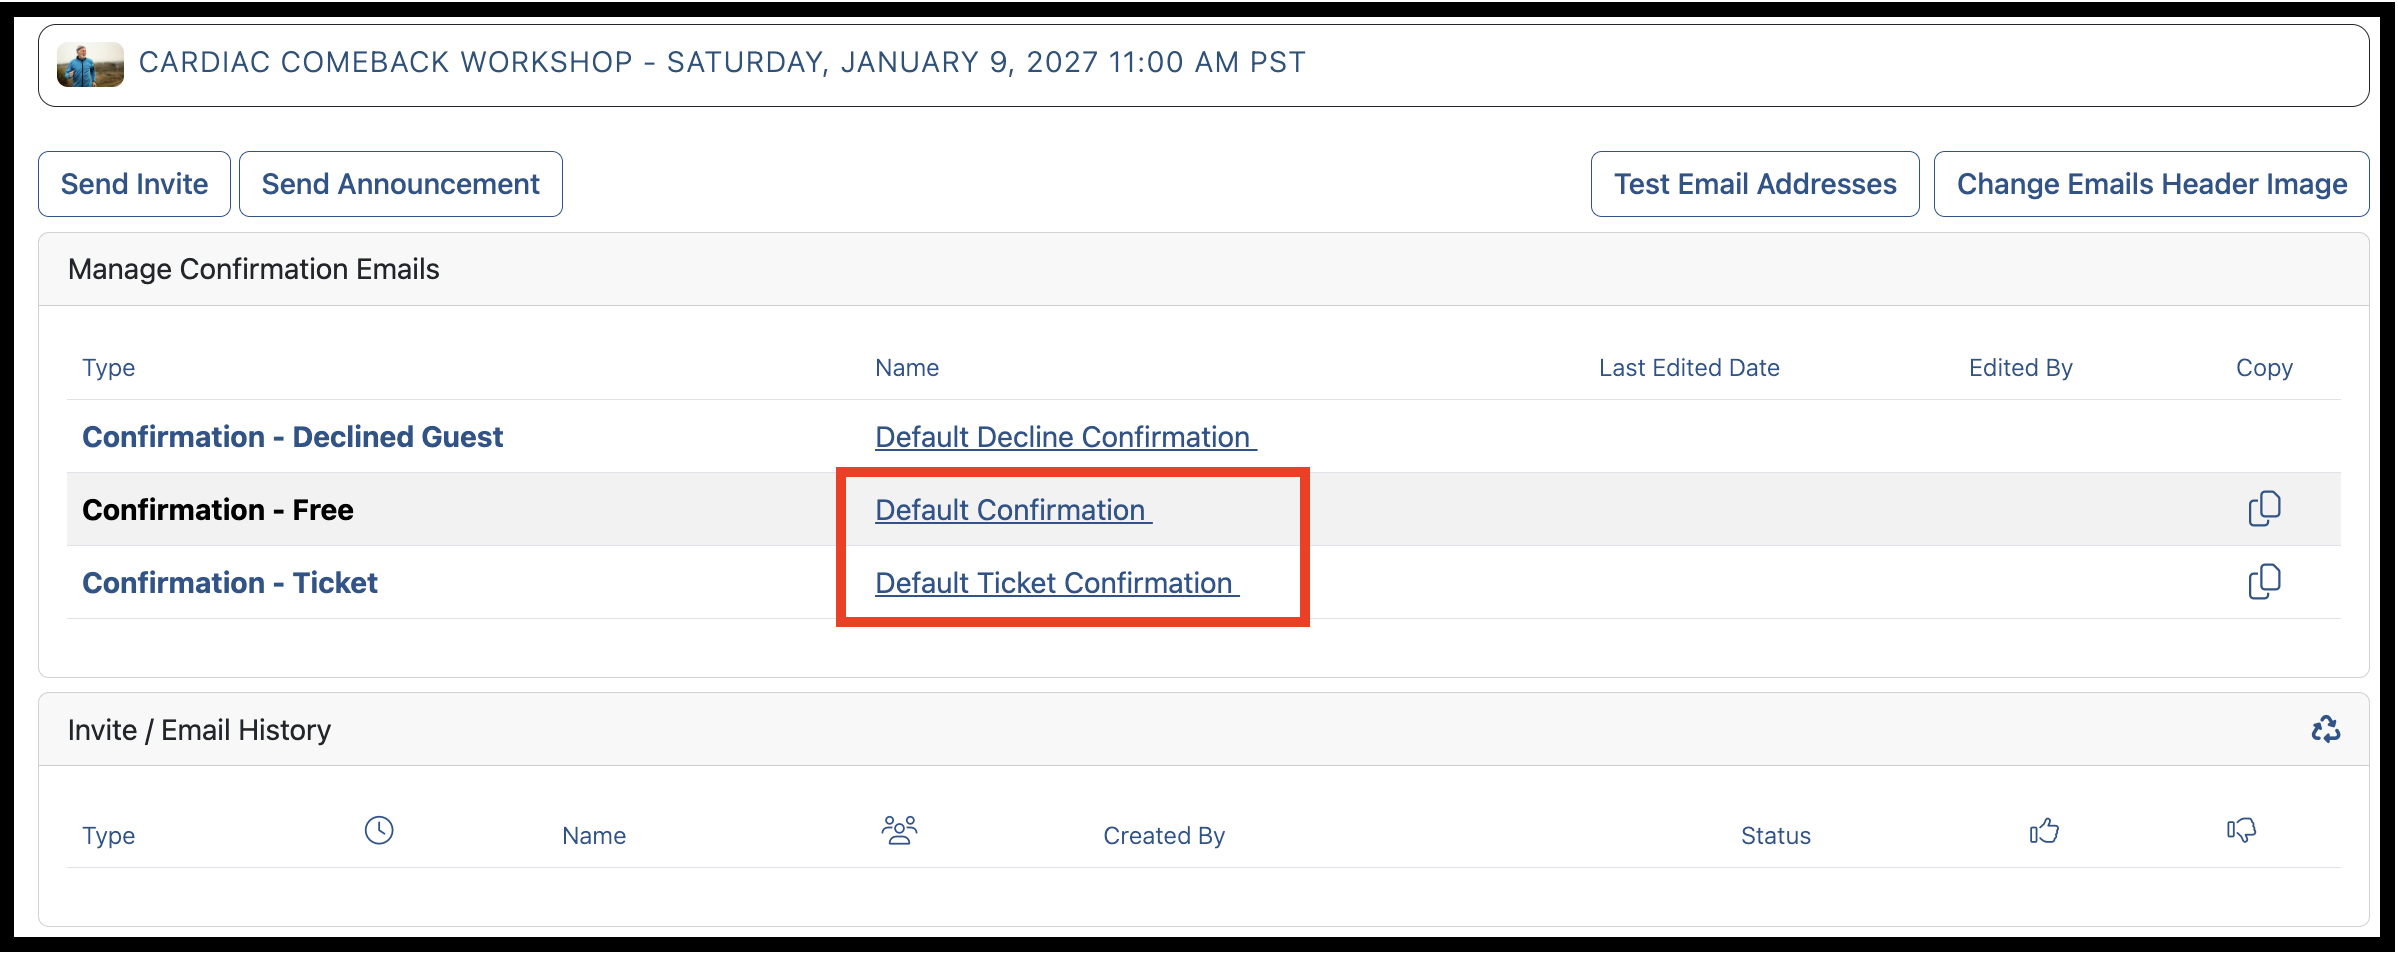
Task: Refresh the Invite / Email History panel
Action: click(x=2325, y=729)
